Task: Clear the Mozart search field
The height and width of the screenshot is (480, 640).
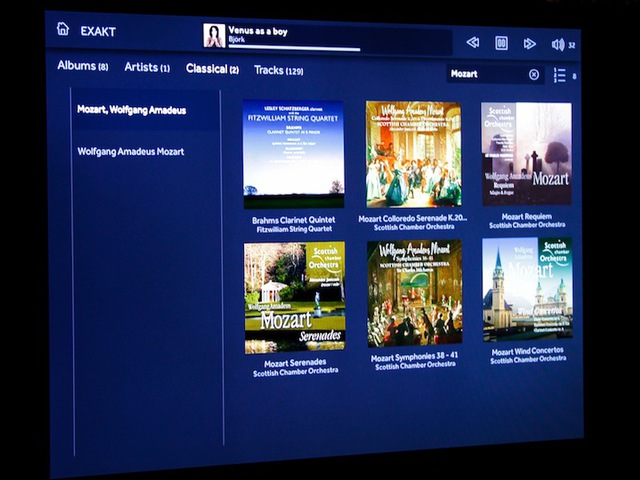Action: tap(533, 75)
